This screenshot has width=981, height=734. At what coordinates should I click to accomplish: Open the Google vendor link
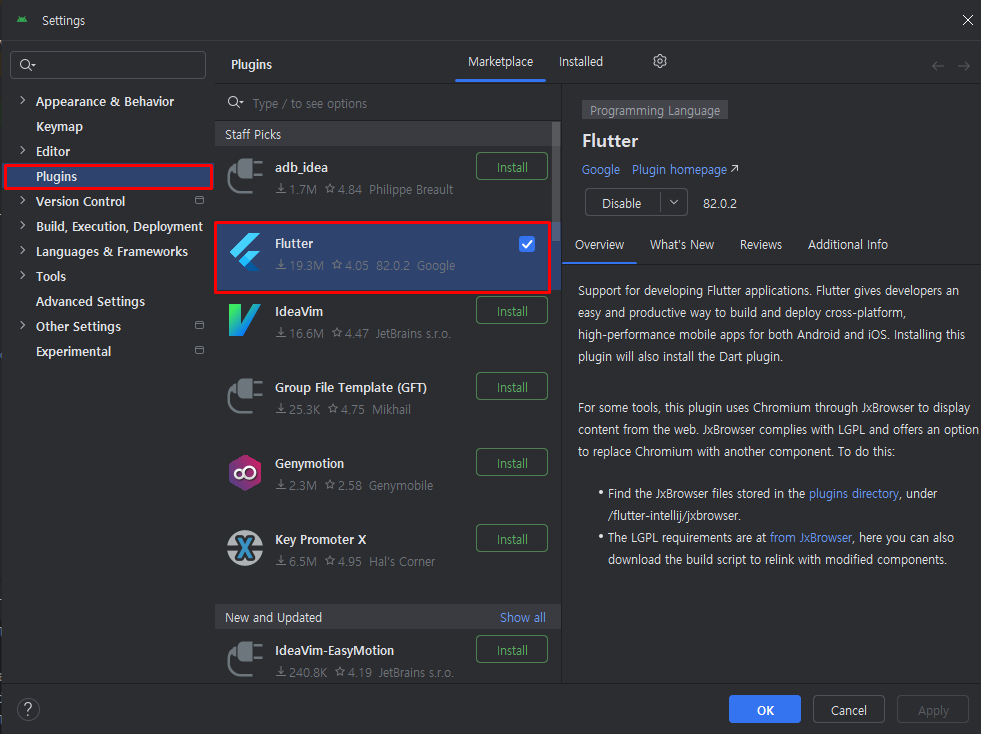[x=601, y=170]
